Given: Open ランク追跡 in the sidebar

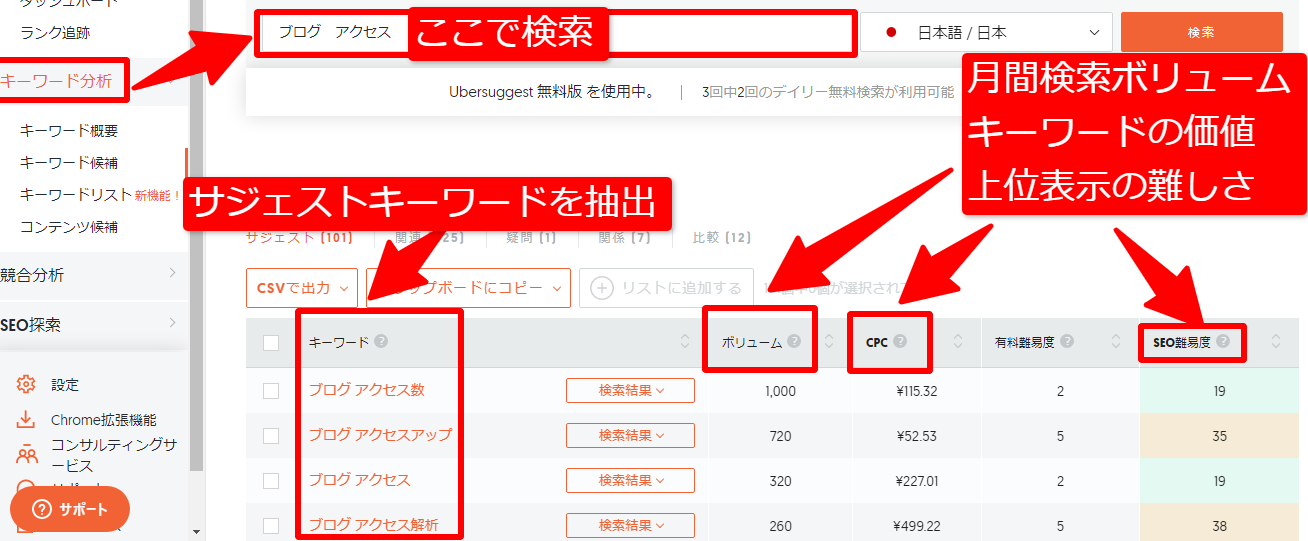Looking at the screenshot, I should pos(55,33).
